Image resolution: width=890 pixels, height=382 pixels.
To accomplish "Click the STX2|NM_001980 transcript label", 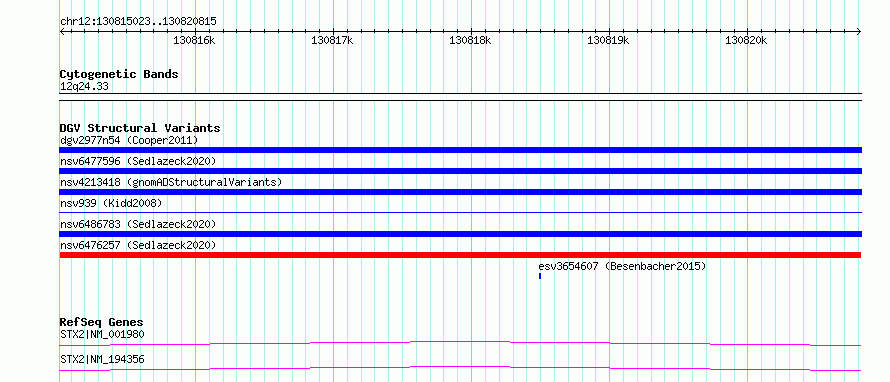I will 102,334.
